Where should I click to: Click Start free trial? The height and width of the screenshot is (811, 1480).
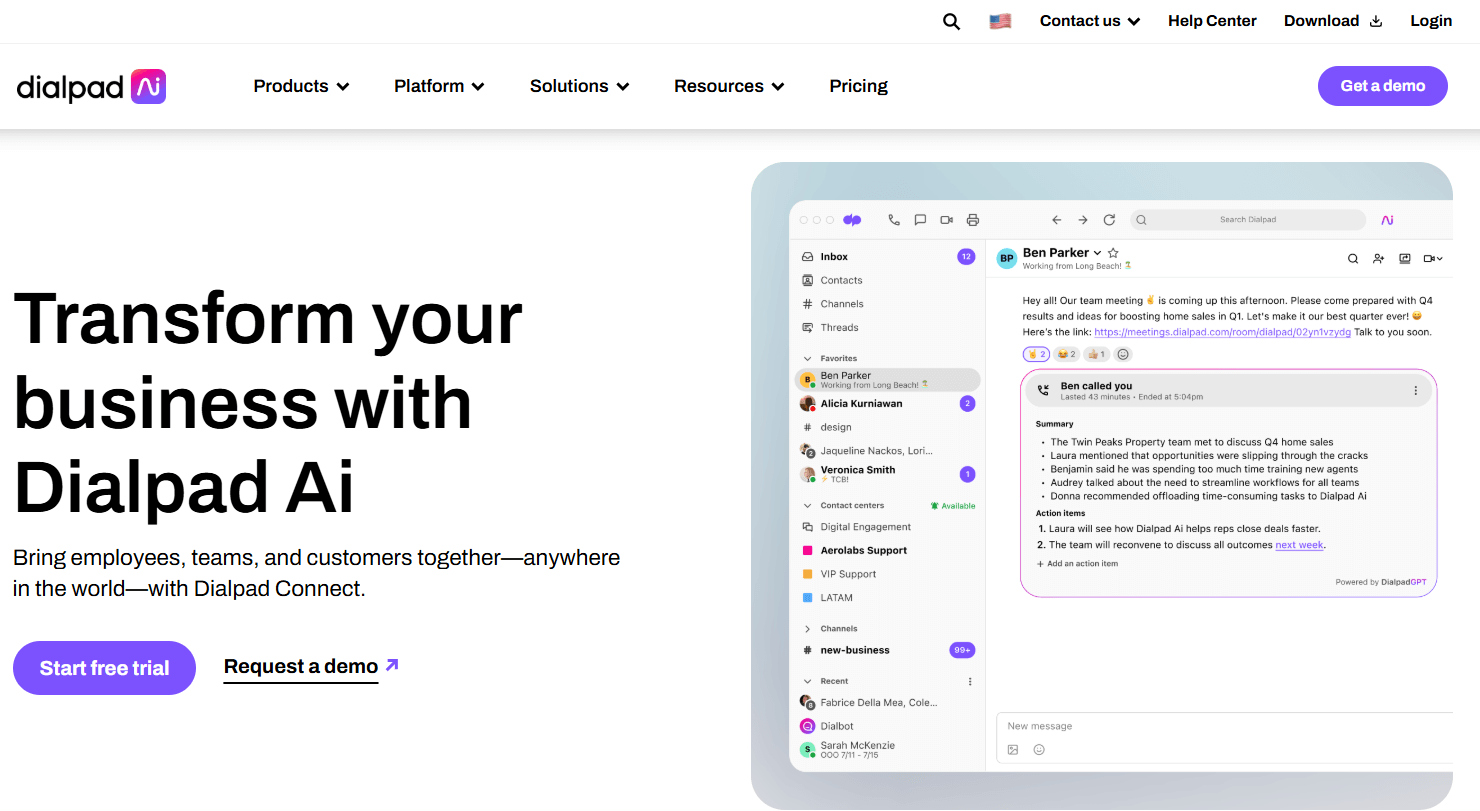coord(104,668)
